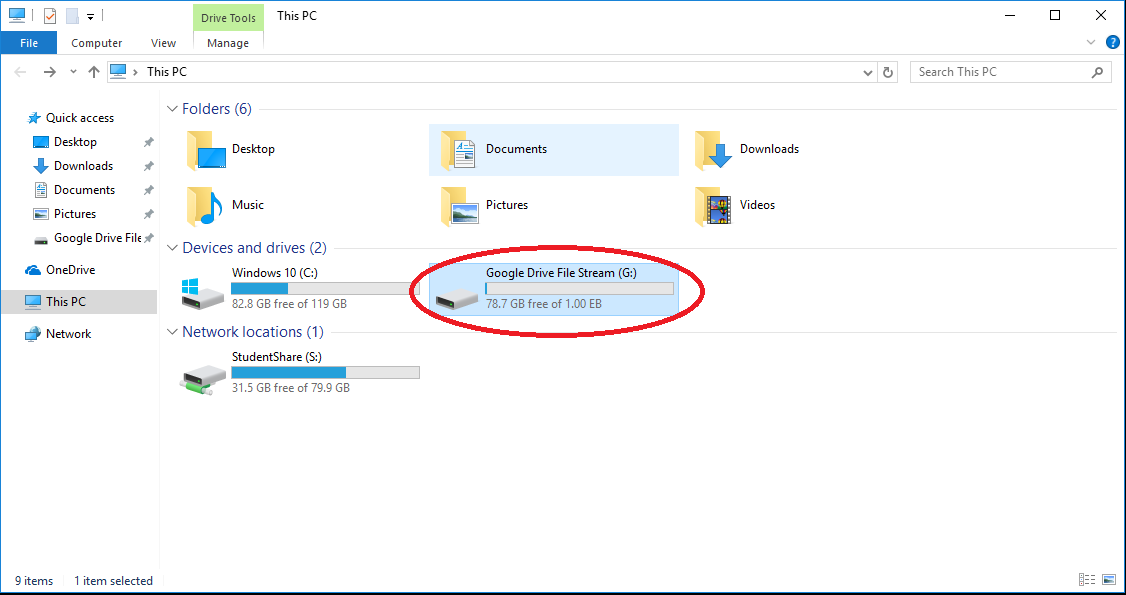Unpin Downloads from Quick access
The height and width of the screenshot is (595, 1126).
pyautogui.click(x=148, y=165)
